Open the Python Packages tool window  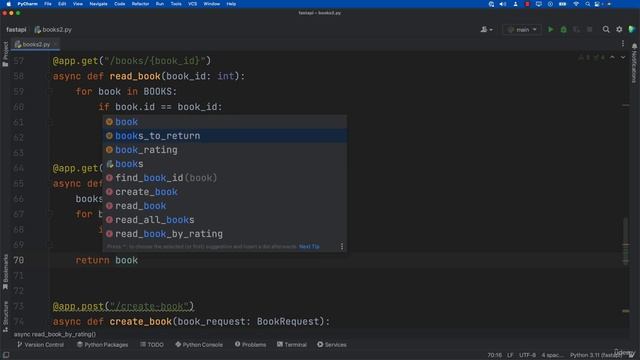pos(102,345)
